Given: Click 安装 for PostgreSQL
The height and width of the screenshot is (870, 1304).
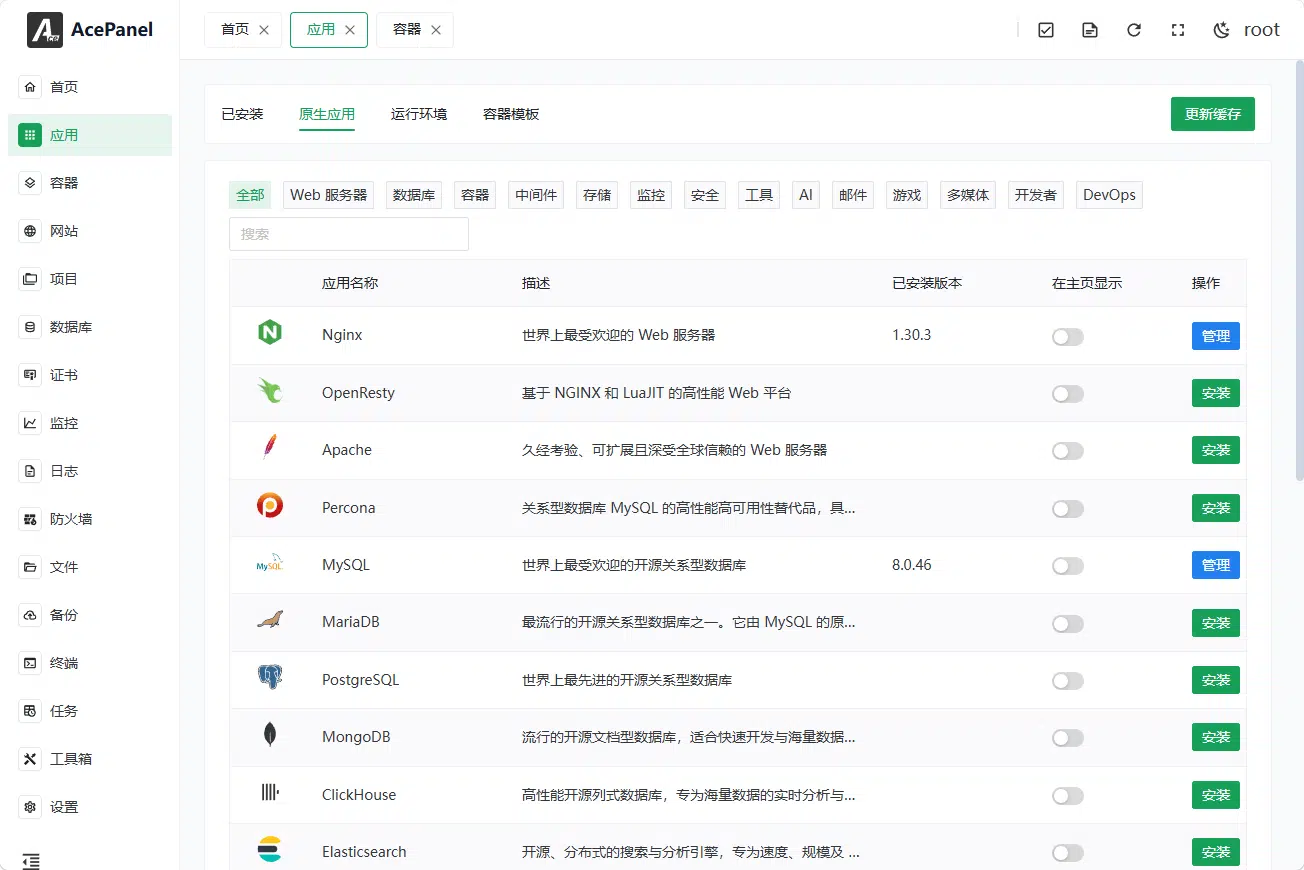Looking at the screenshot, I should (1216, 680).
